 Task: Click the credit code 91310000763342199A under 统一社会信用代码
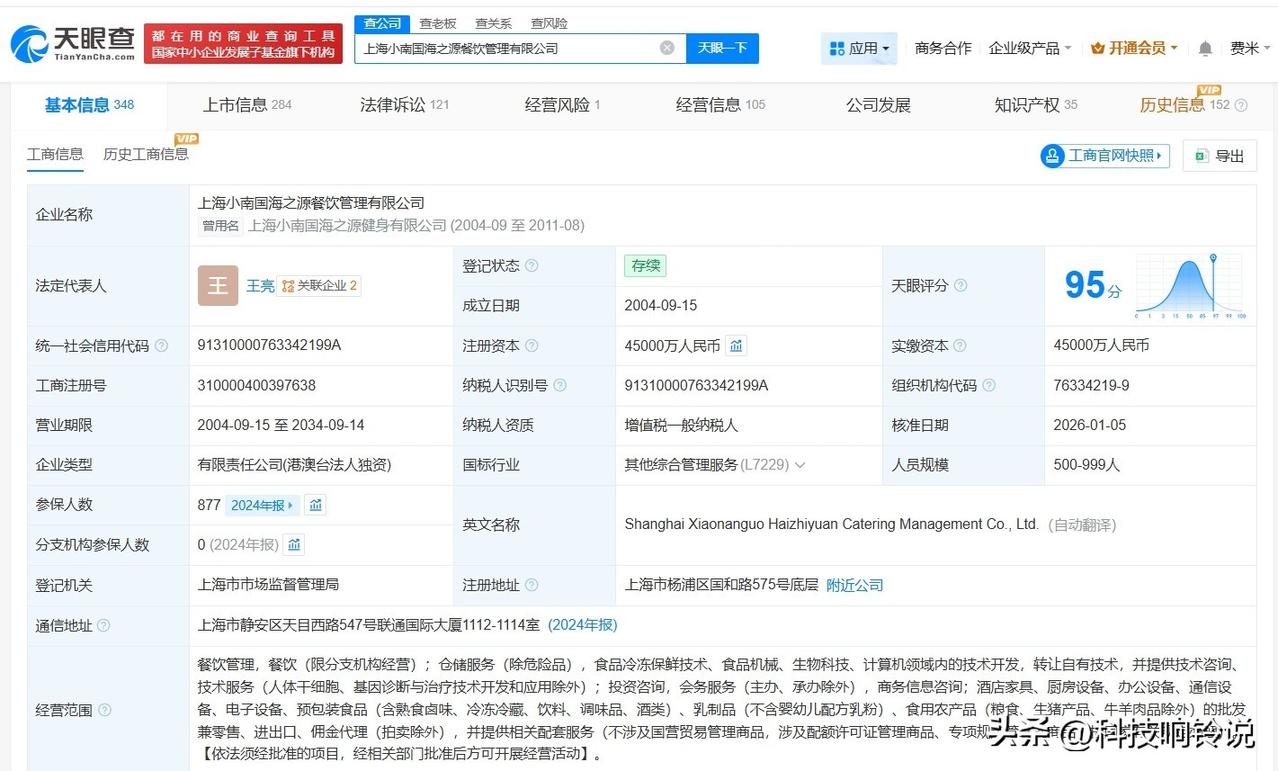[x=270, y=345]
